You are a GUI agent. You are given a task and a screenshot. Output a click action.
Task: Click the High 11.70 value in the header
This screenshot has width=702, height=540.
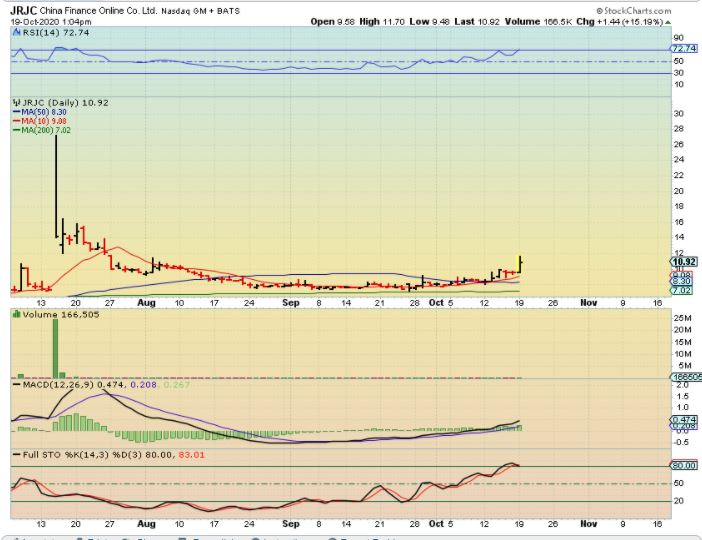pos(382,21)
